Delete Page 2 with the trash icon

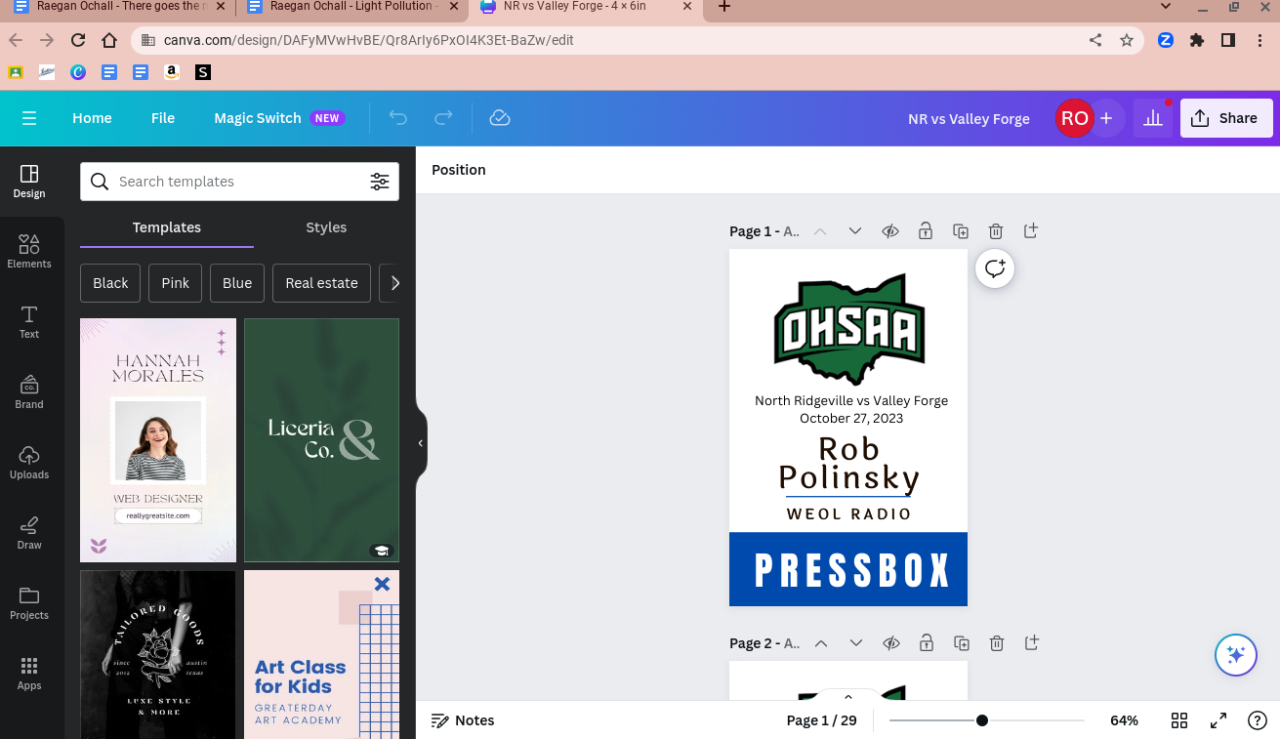pyautogui.click(x=997, y=643)
